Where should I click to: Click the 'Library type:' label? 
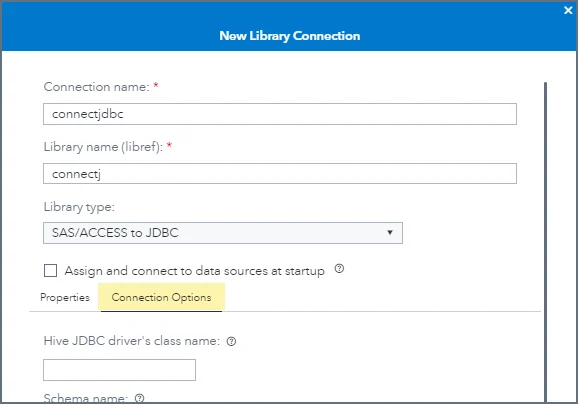[79, 207]
